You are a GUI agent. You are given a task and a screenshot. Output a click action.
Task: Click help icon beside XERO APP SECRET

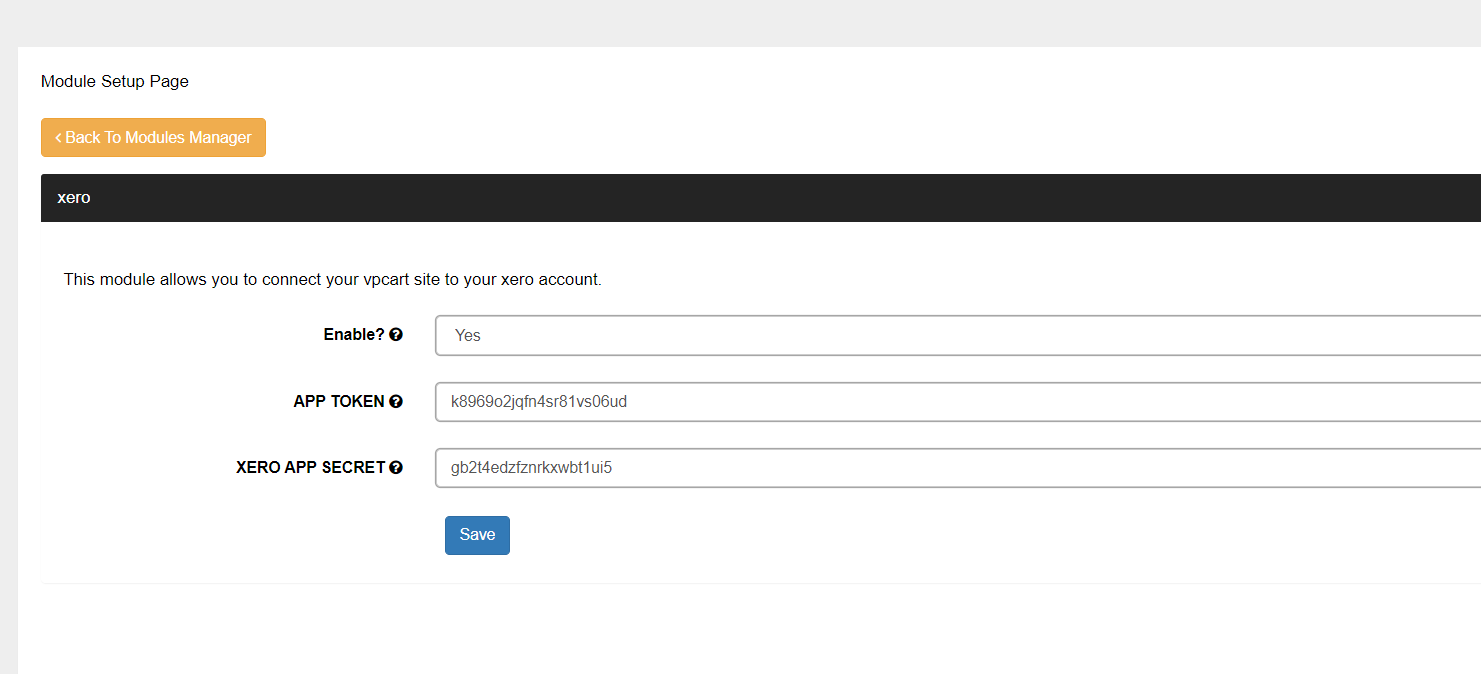tap(396, 467)
